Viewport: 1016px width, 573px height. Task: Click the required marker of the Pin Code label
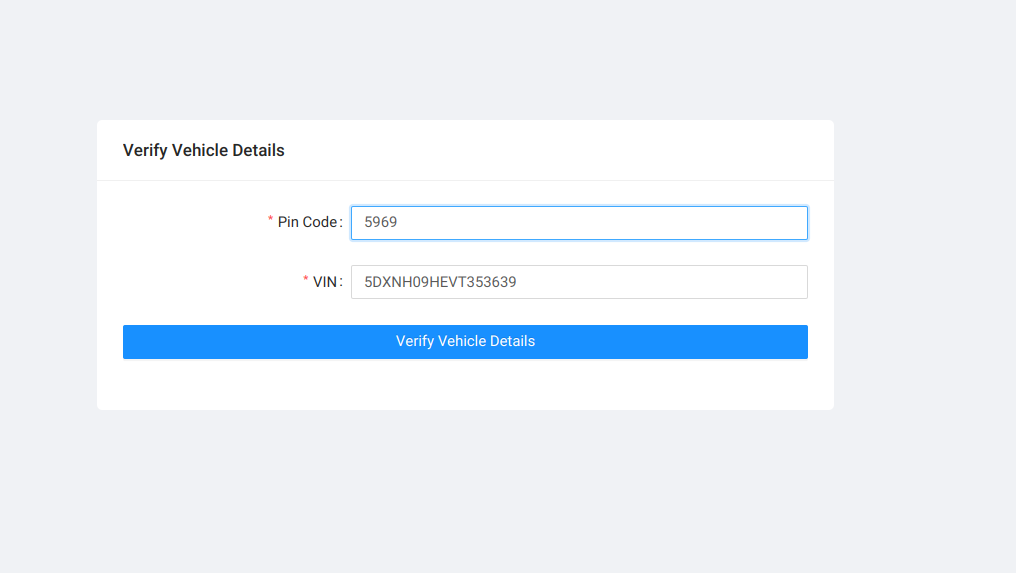pyautogui.click(x=270, y=220)
